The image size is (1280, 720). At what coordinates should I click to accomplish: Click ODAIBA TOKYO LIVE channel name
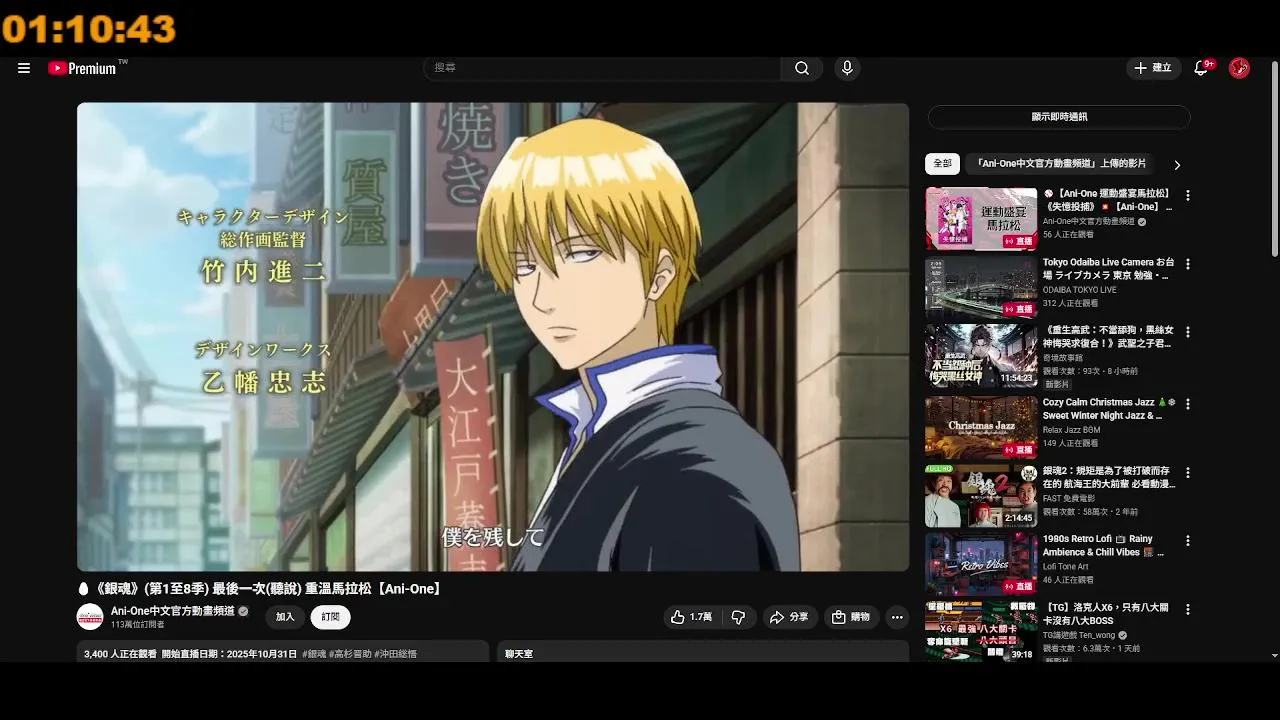click(x=1080, y=290)
